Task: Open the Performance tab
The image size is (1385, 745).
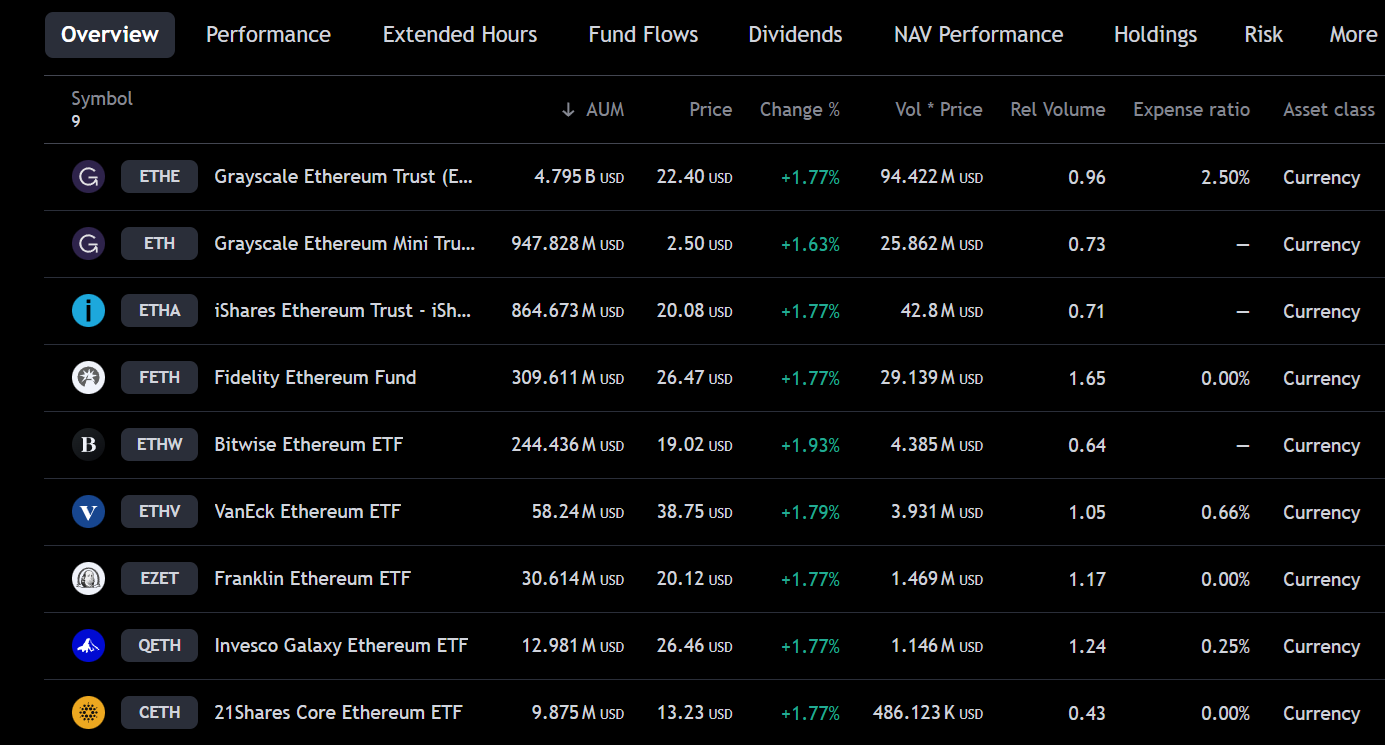Action: pos(268,35)
